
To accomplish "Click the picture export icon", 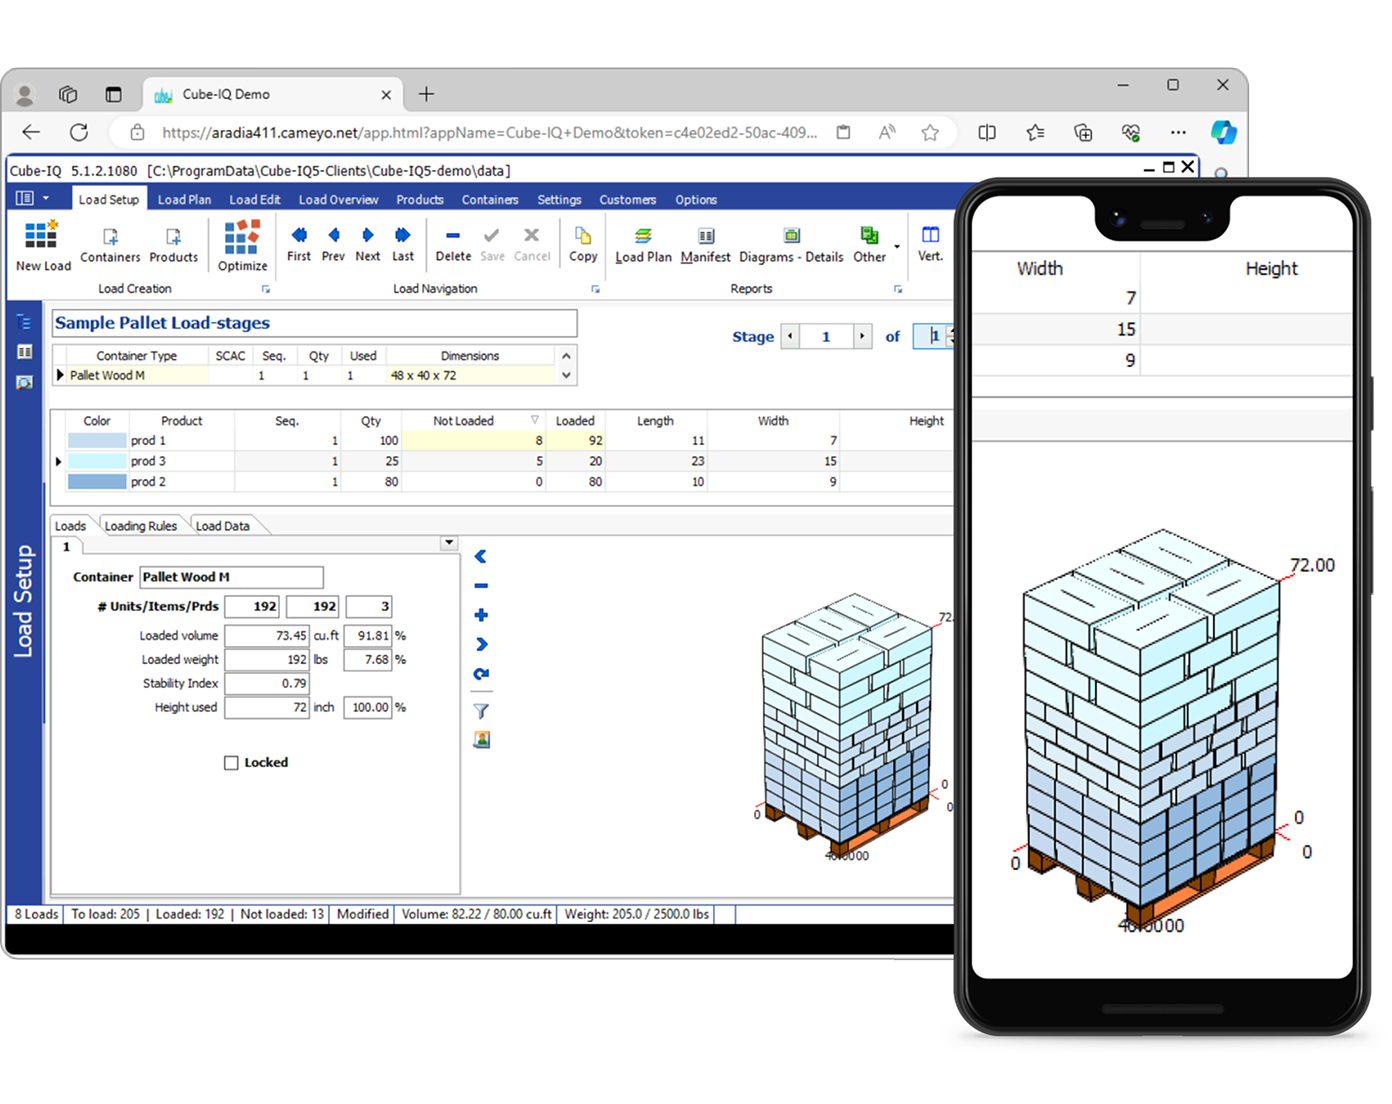I will point(481,740).
